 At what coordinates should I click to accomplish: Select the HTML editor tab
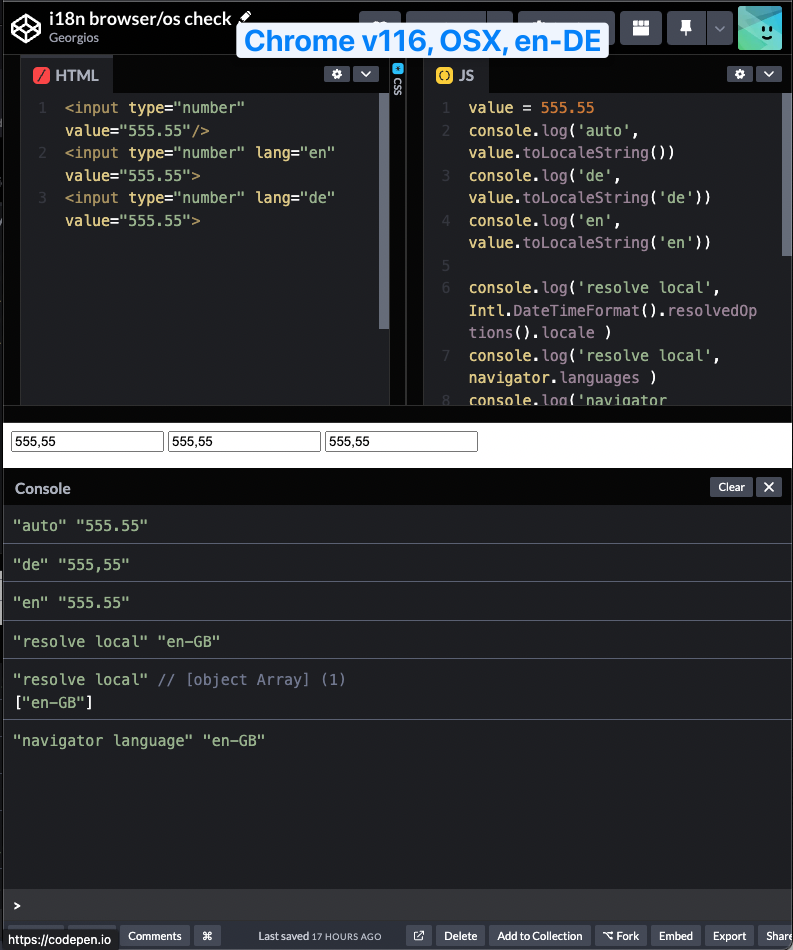tap(66, 75)
